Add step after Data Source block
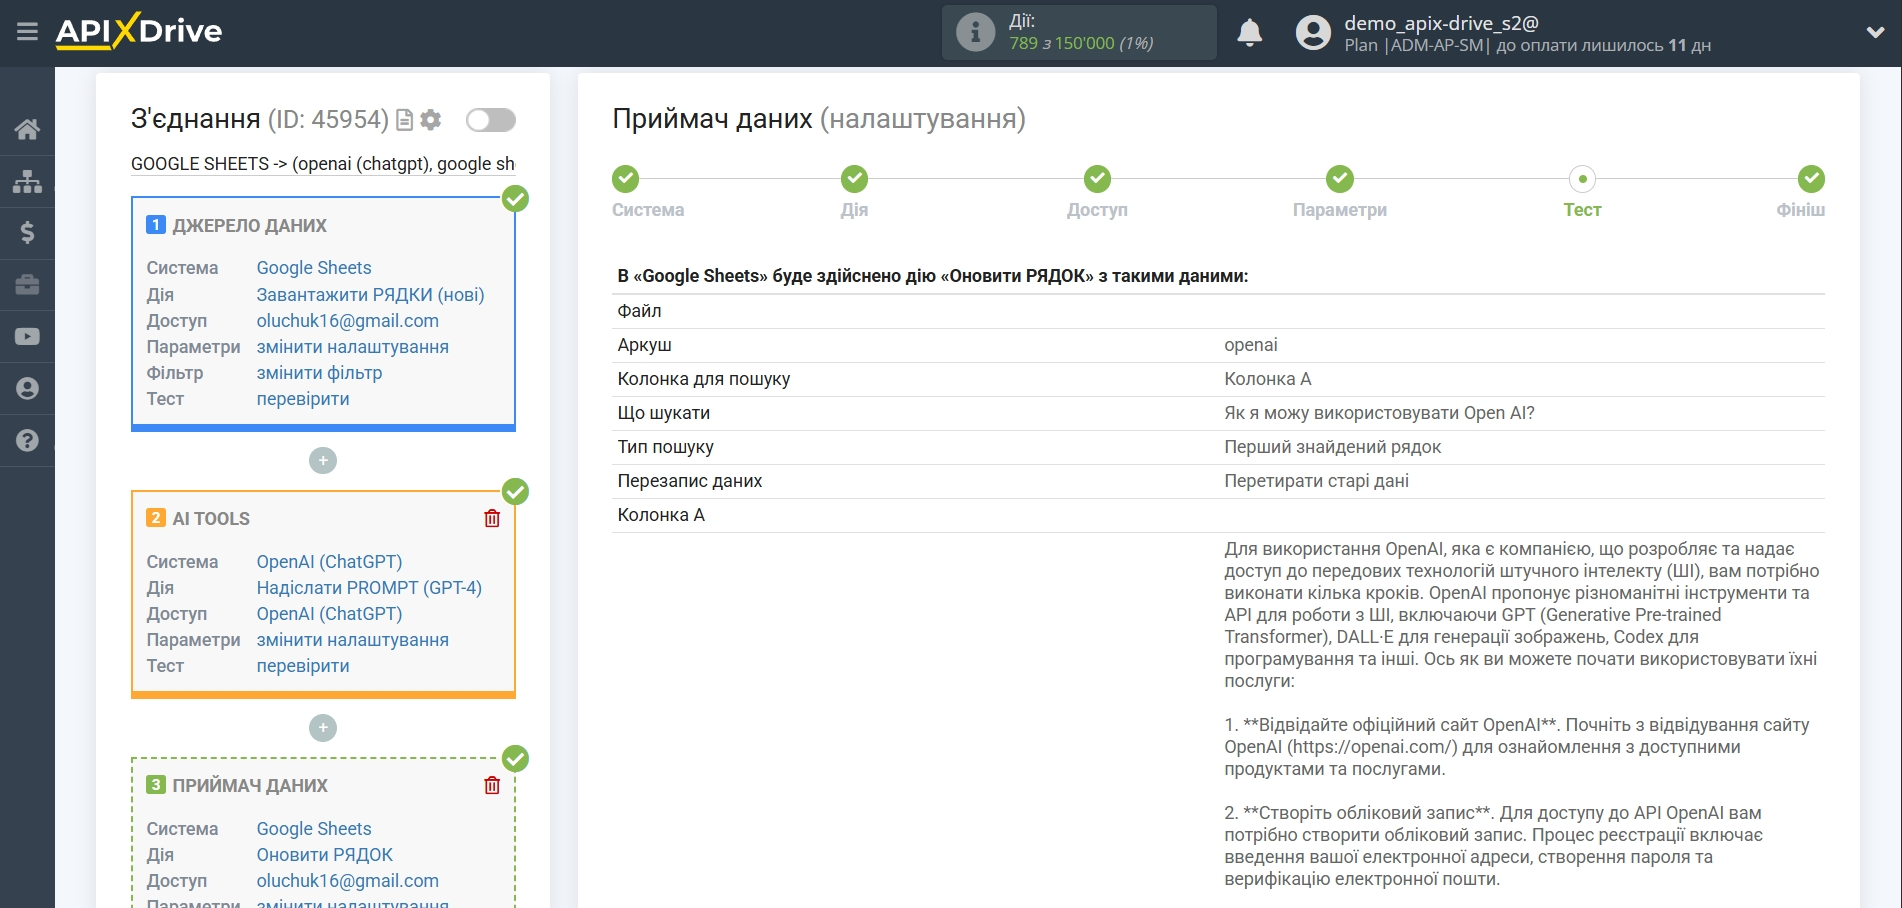 [323, 461]
